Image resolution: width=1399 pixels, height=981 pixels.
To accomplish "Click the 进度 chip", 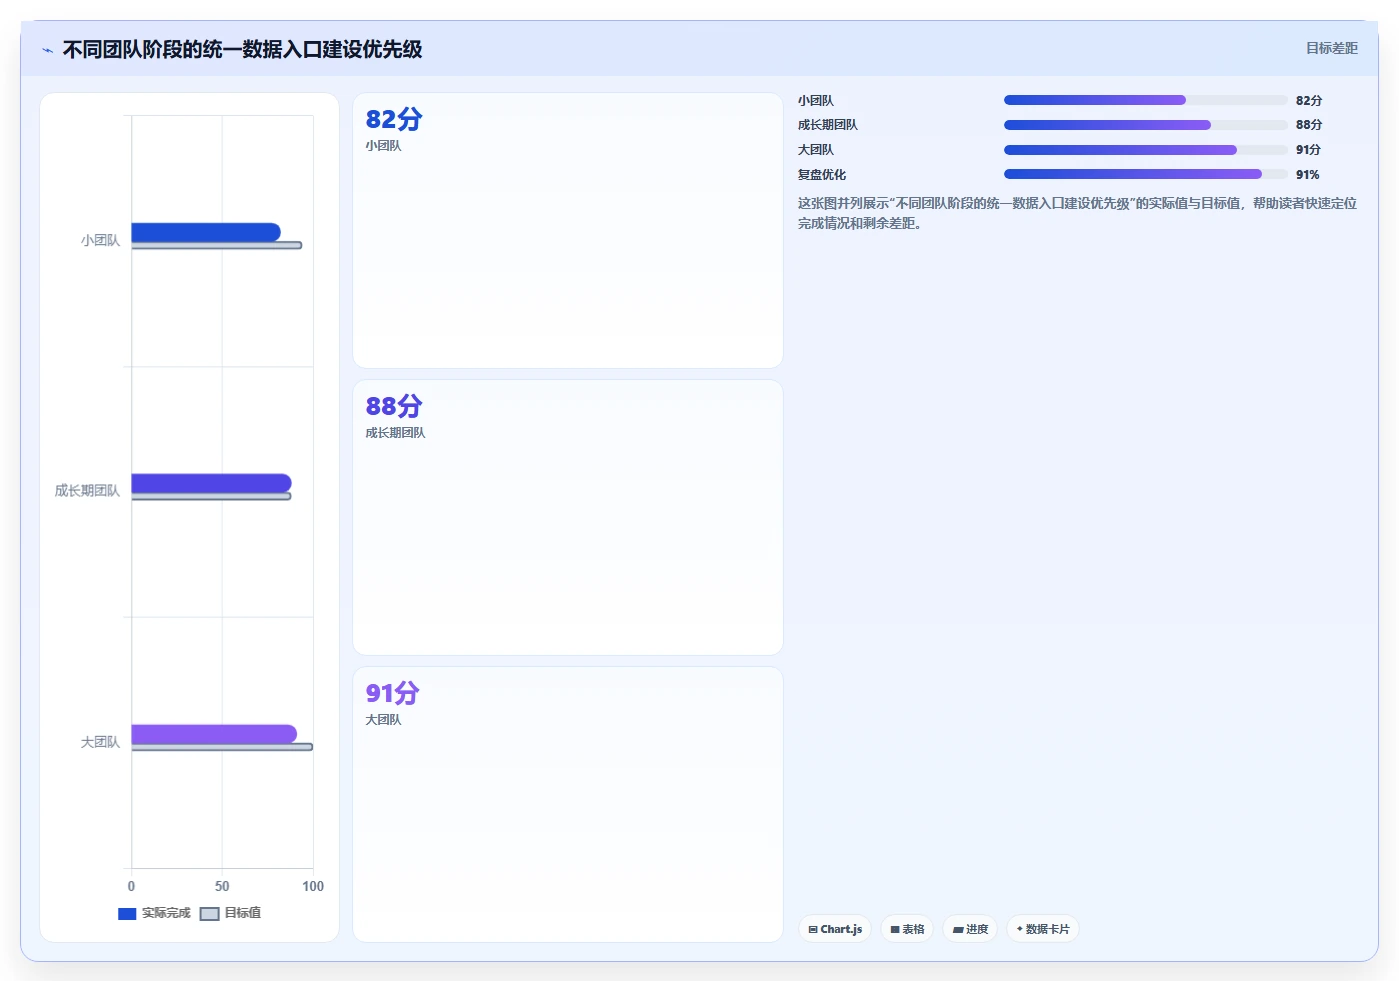I will pyautogui.click(x=970, y=929).
